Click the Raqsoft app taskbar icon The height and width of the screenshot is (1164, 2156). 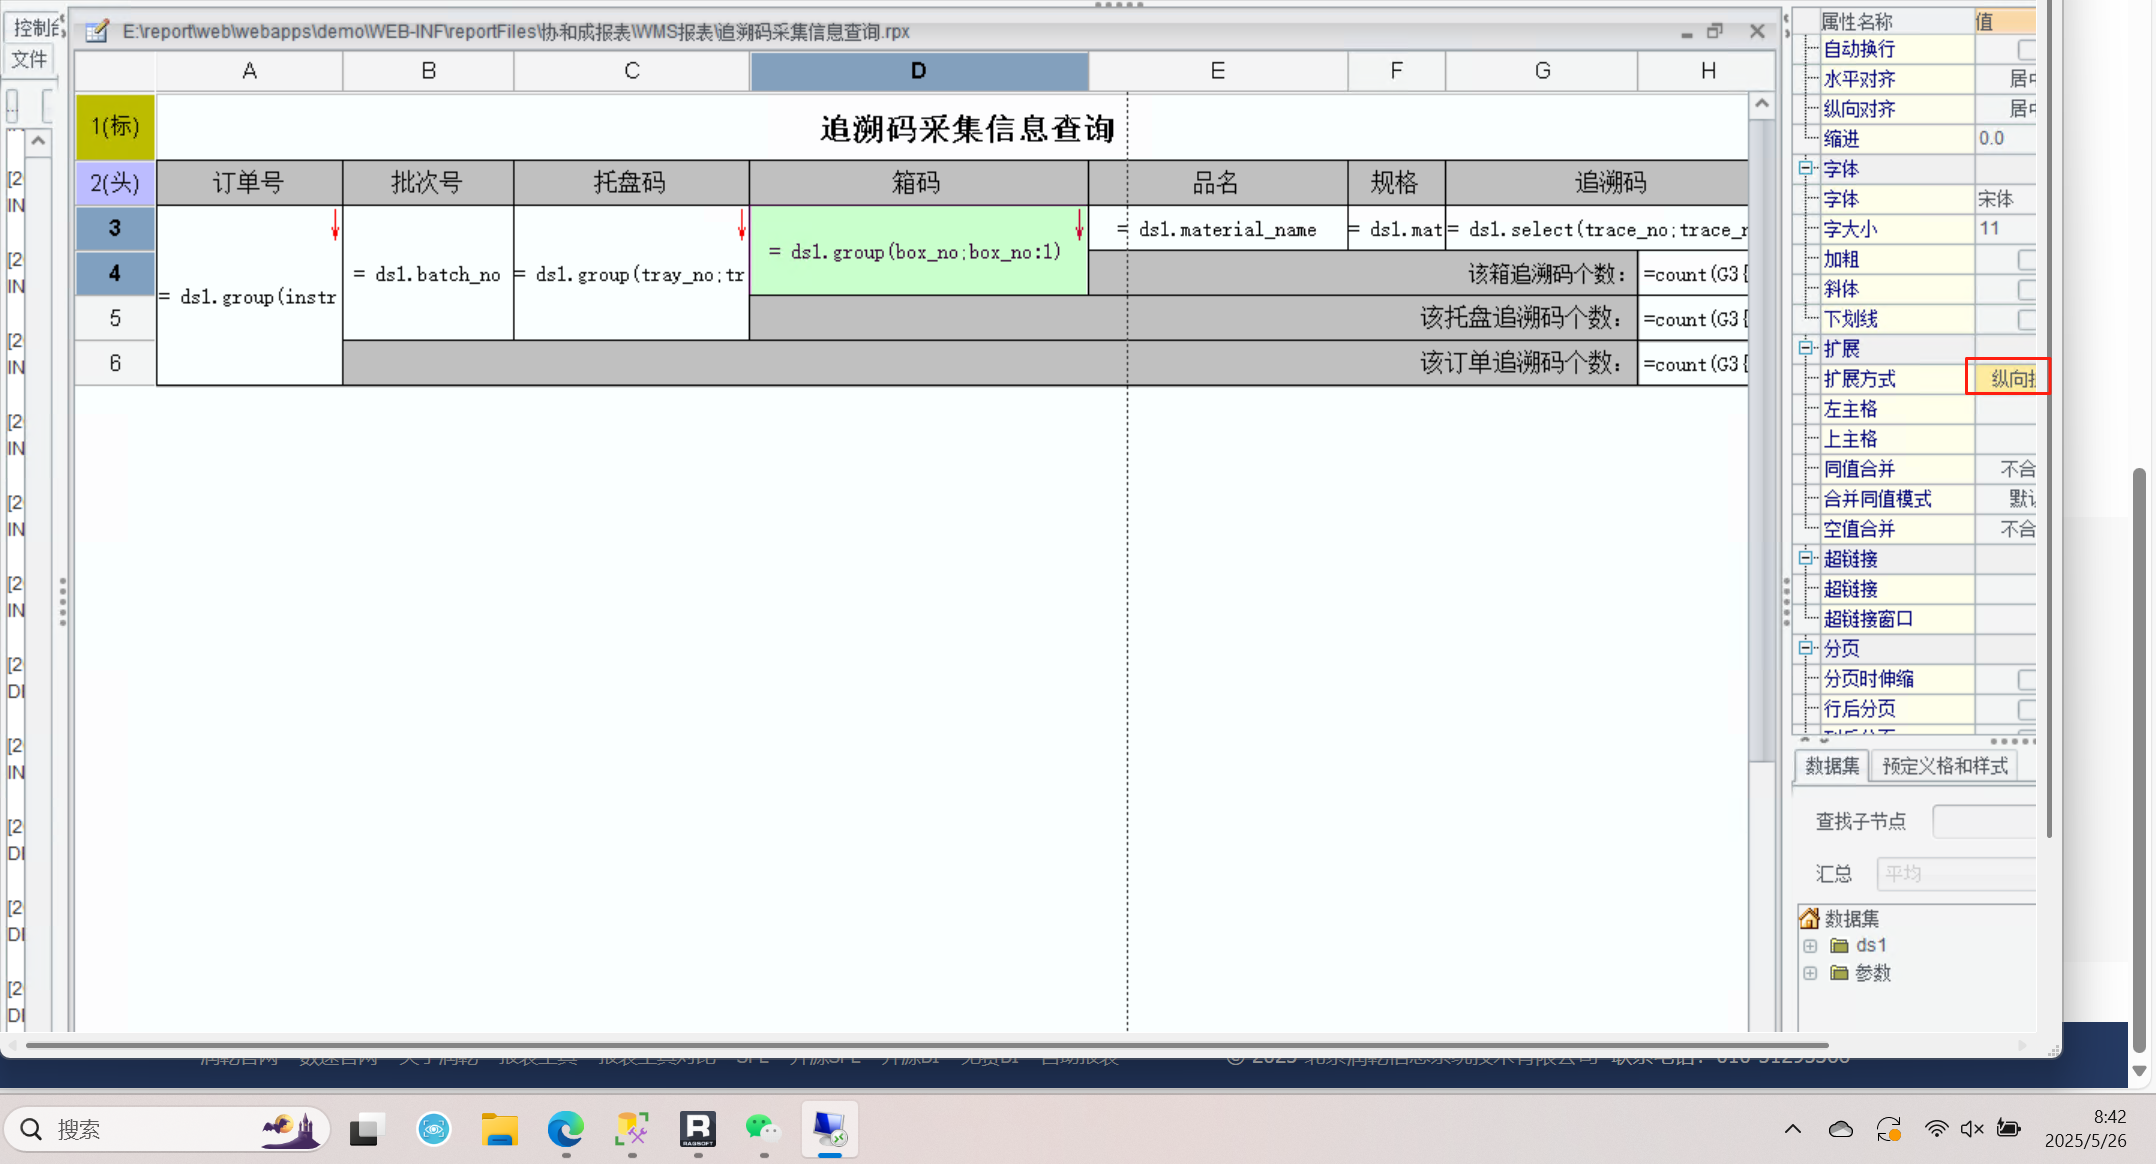697,1129
